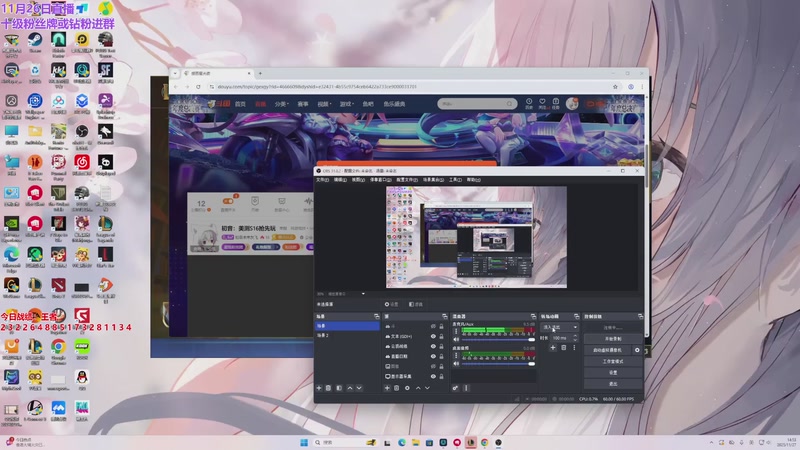Open the fade transition type dropdown
The image size is (800, 450).
[x=560, y=327]
